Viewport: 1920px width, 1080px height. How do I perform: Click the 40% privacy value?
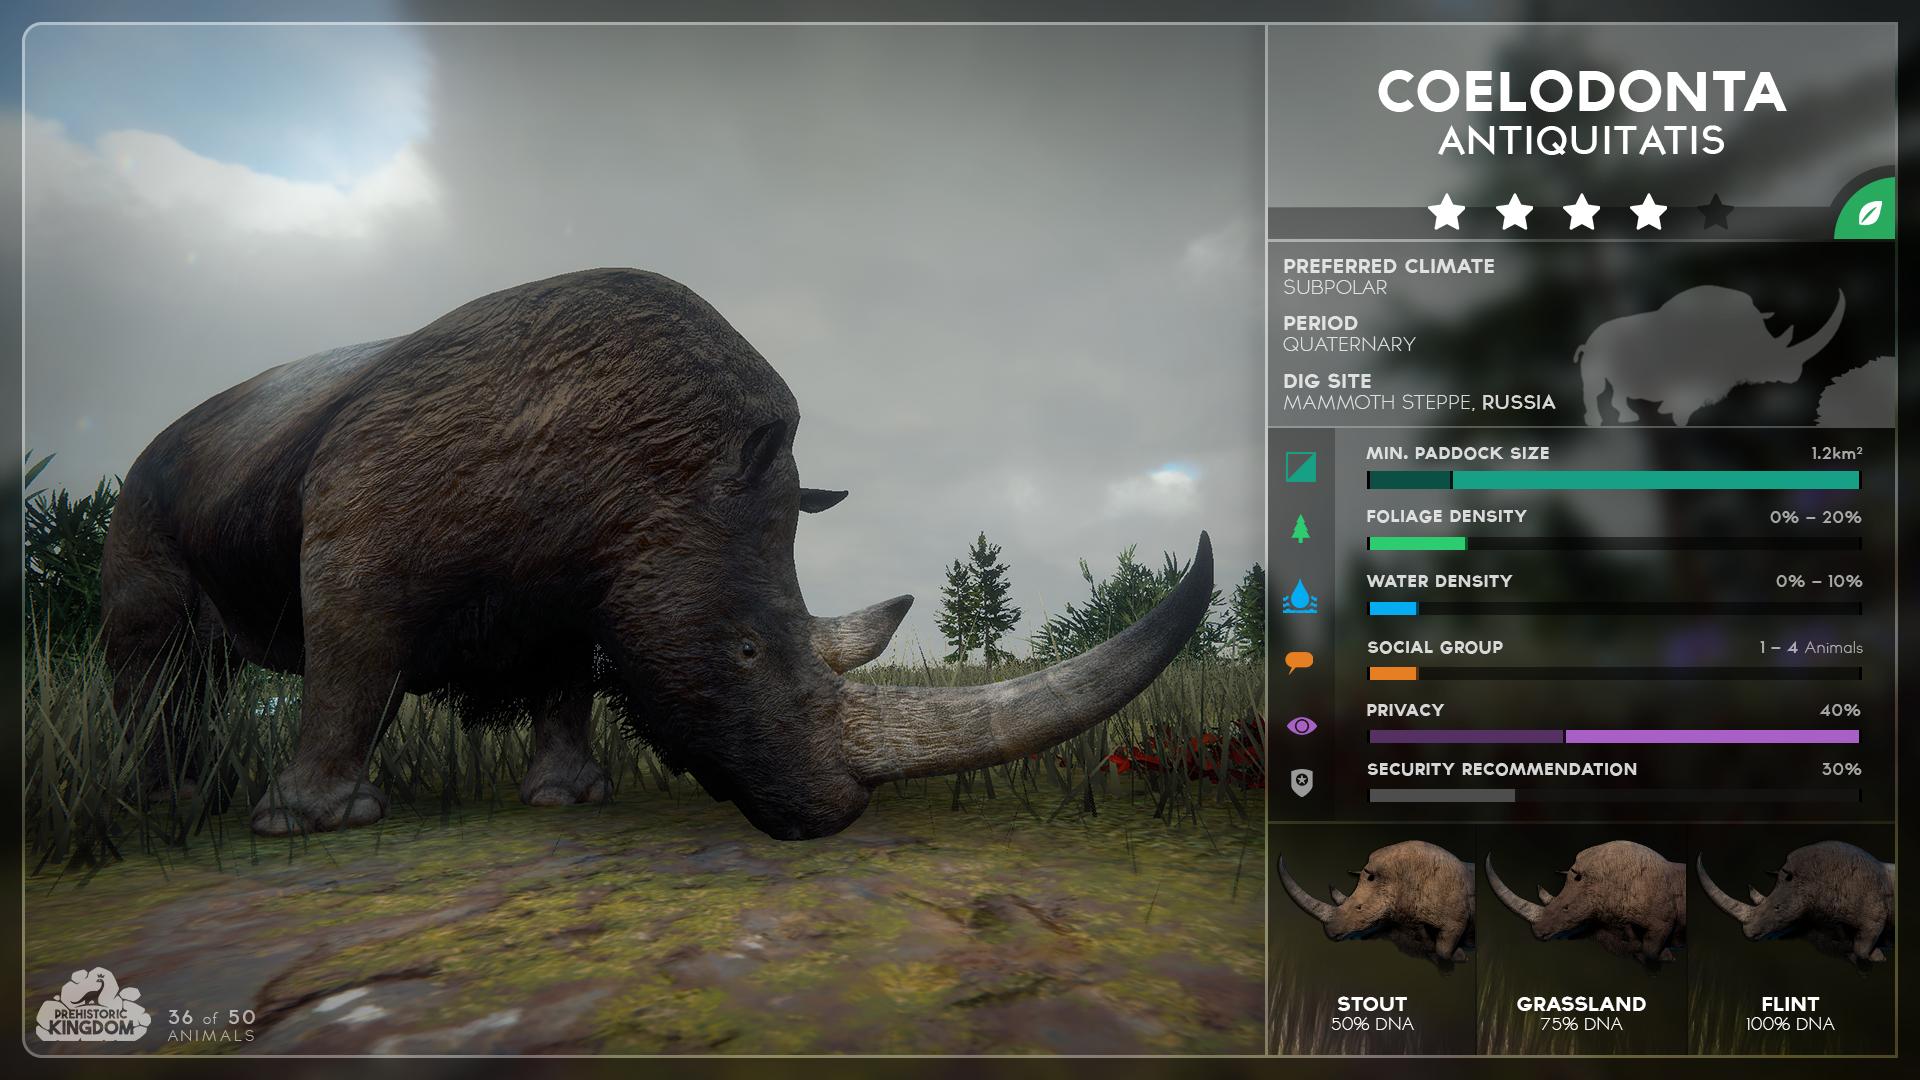[x=1840, y=710]
